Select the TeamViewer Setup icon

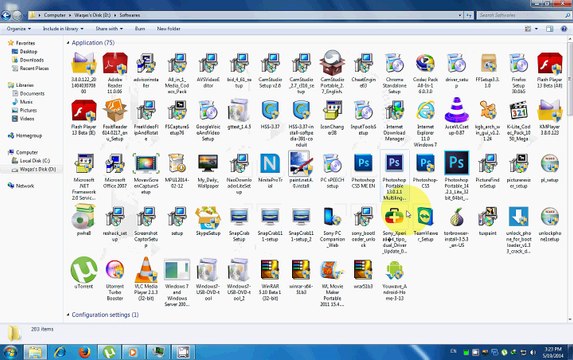pos(425,217)
